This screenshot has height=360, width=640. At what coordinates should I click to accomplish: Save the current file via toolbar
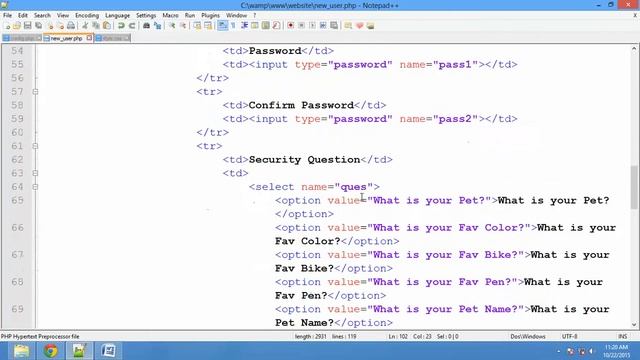28,26
